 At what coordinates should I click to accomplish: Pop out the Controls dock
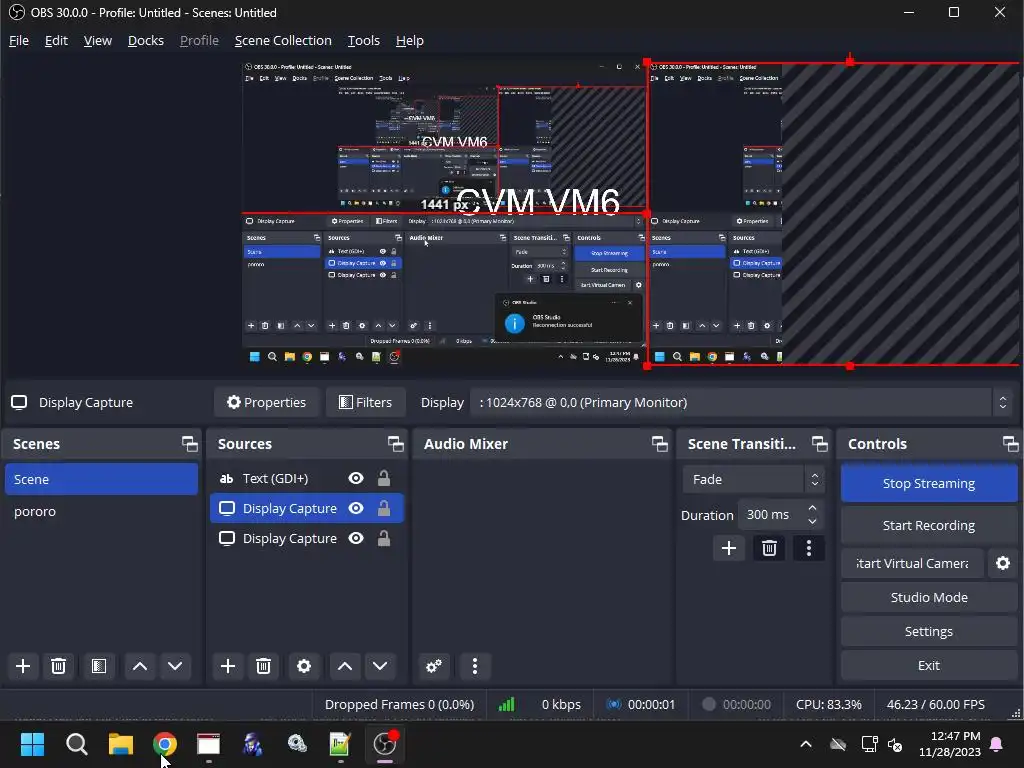[1010, 444]
